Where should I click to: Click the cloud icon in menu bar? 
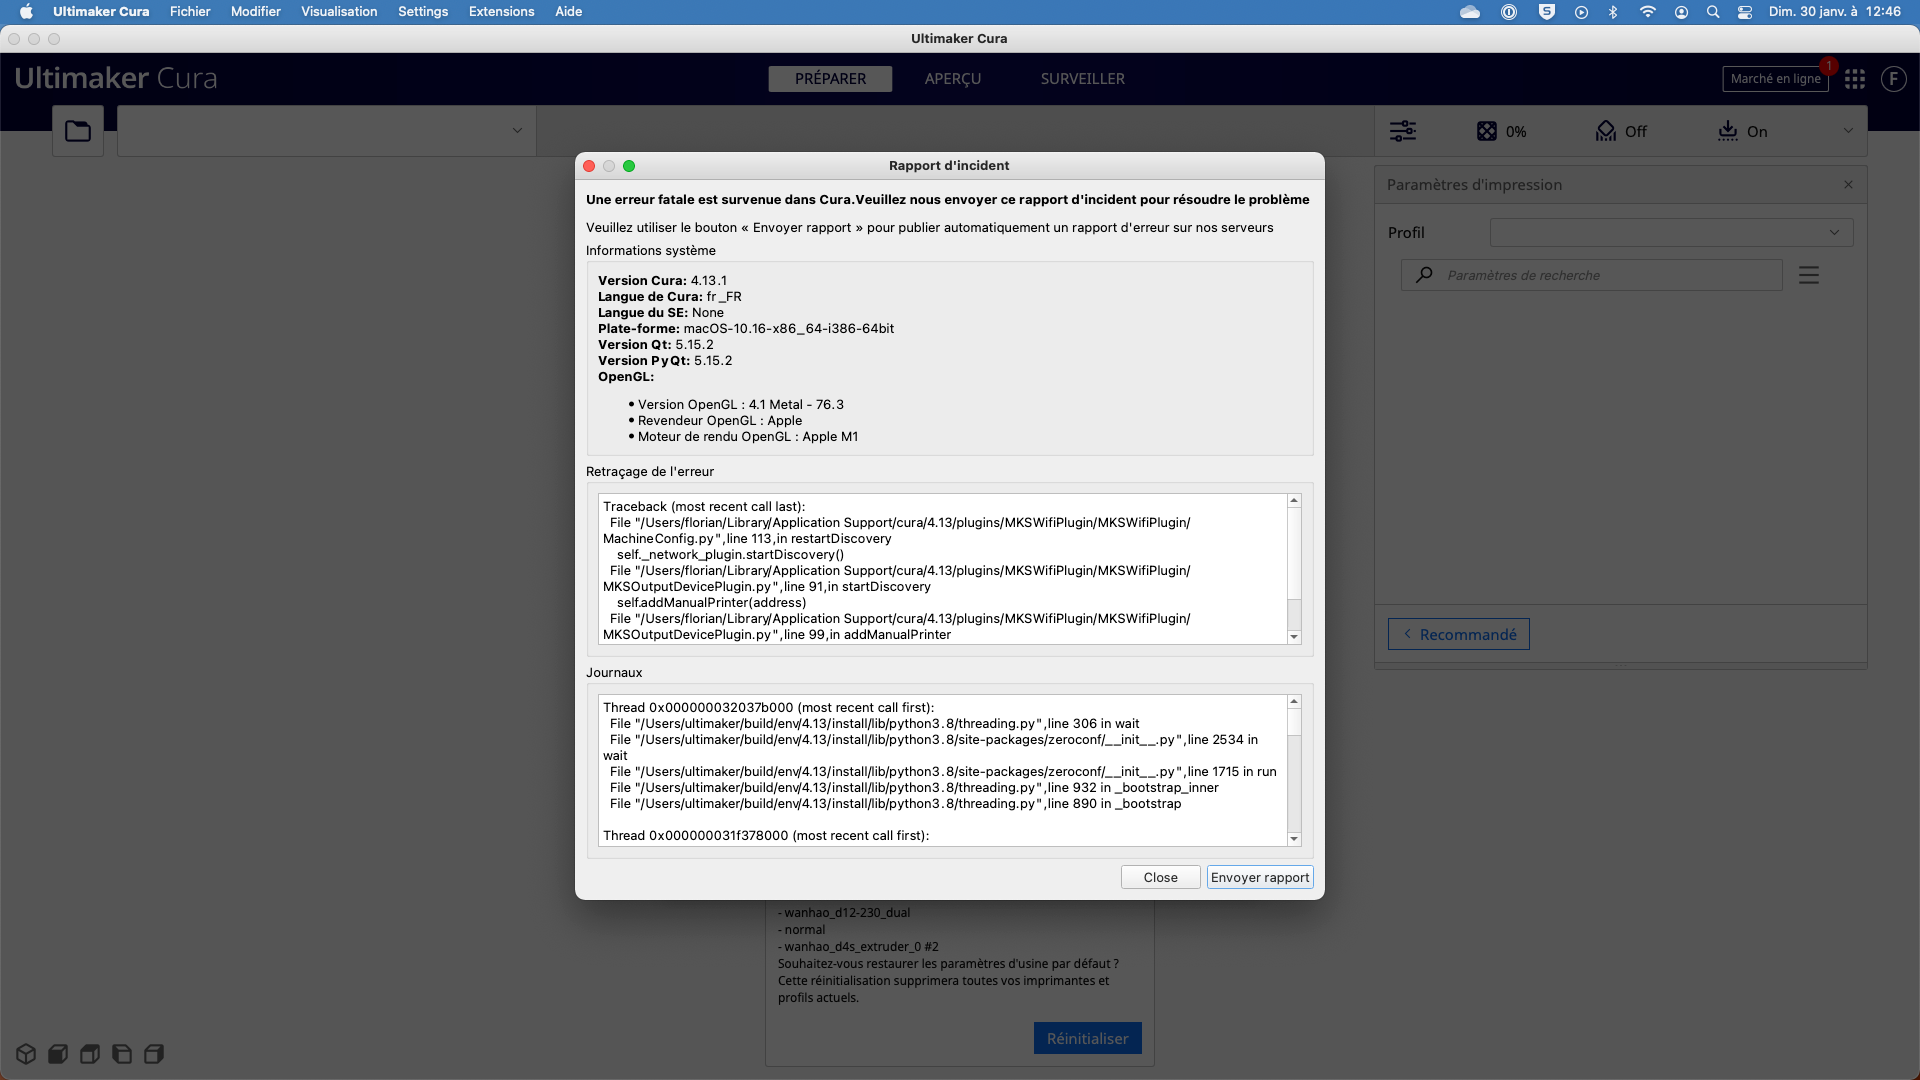pos(1470,12)
